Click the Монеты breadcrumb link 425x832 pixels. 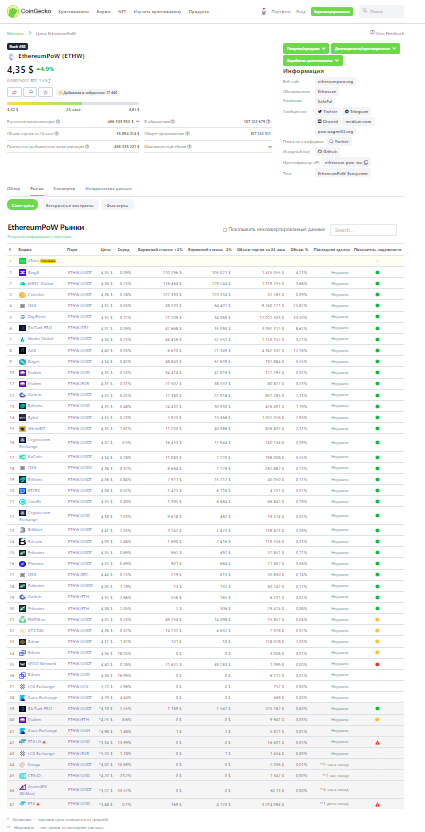[15, 33]
